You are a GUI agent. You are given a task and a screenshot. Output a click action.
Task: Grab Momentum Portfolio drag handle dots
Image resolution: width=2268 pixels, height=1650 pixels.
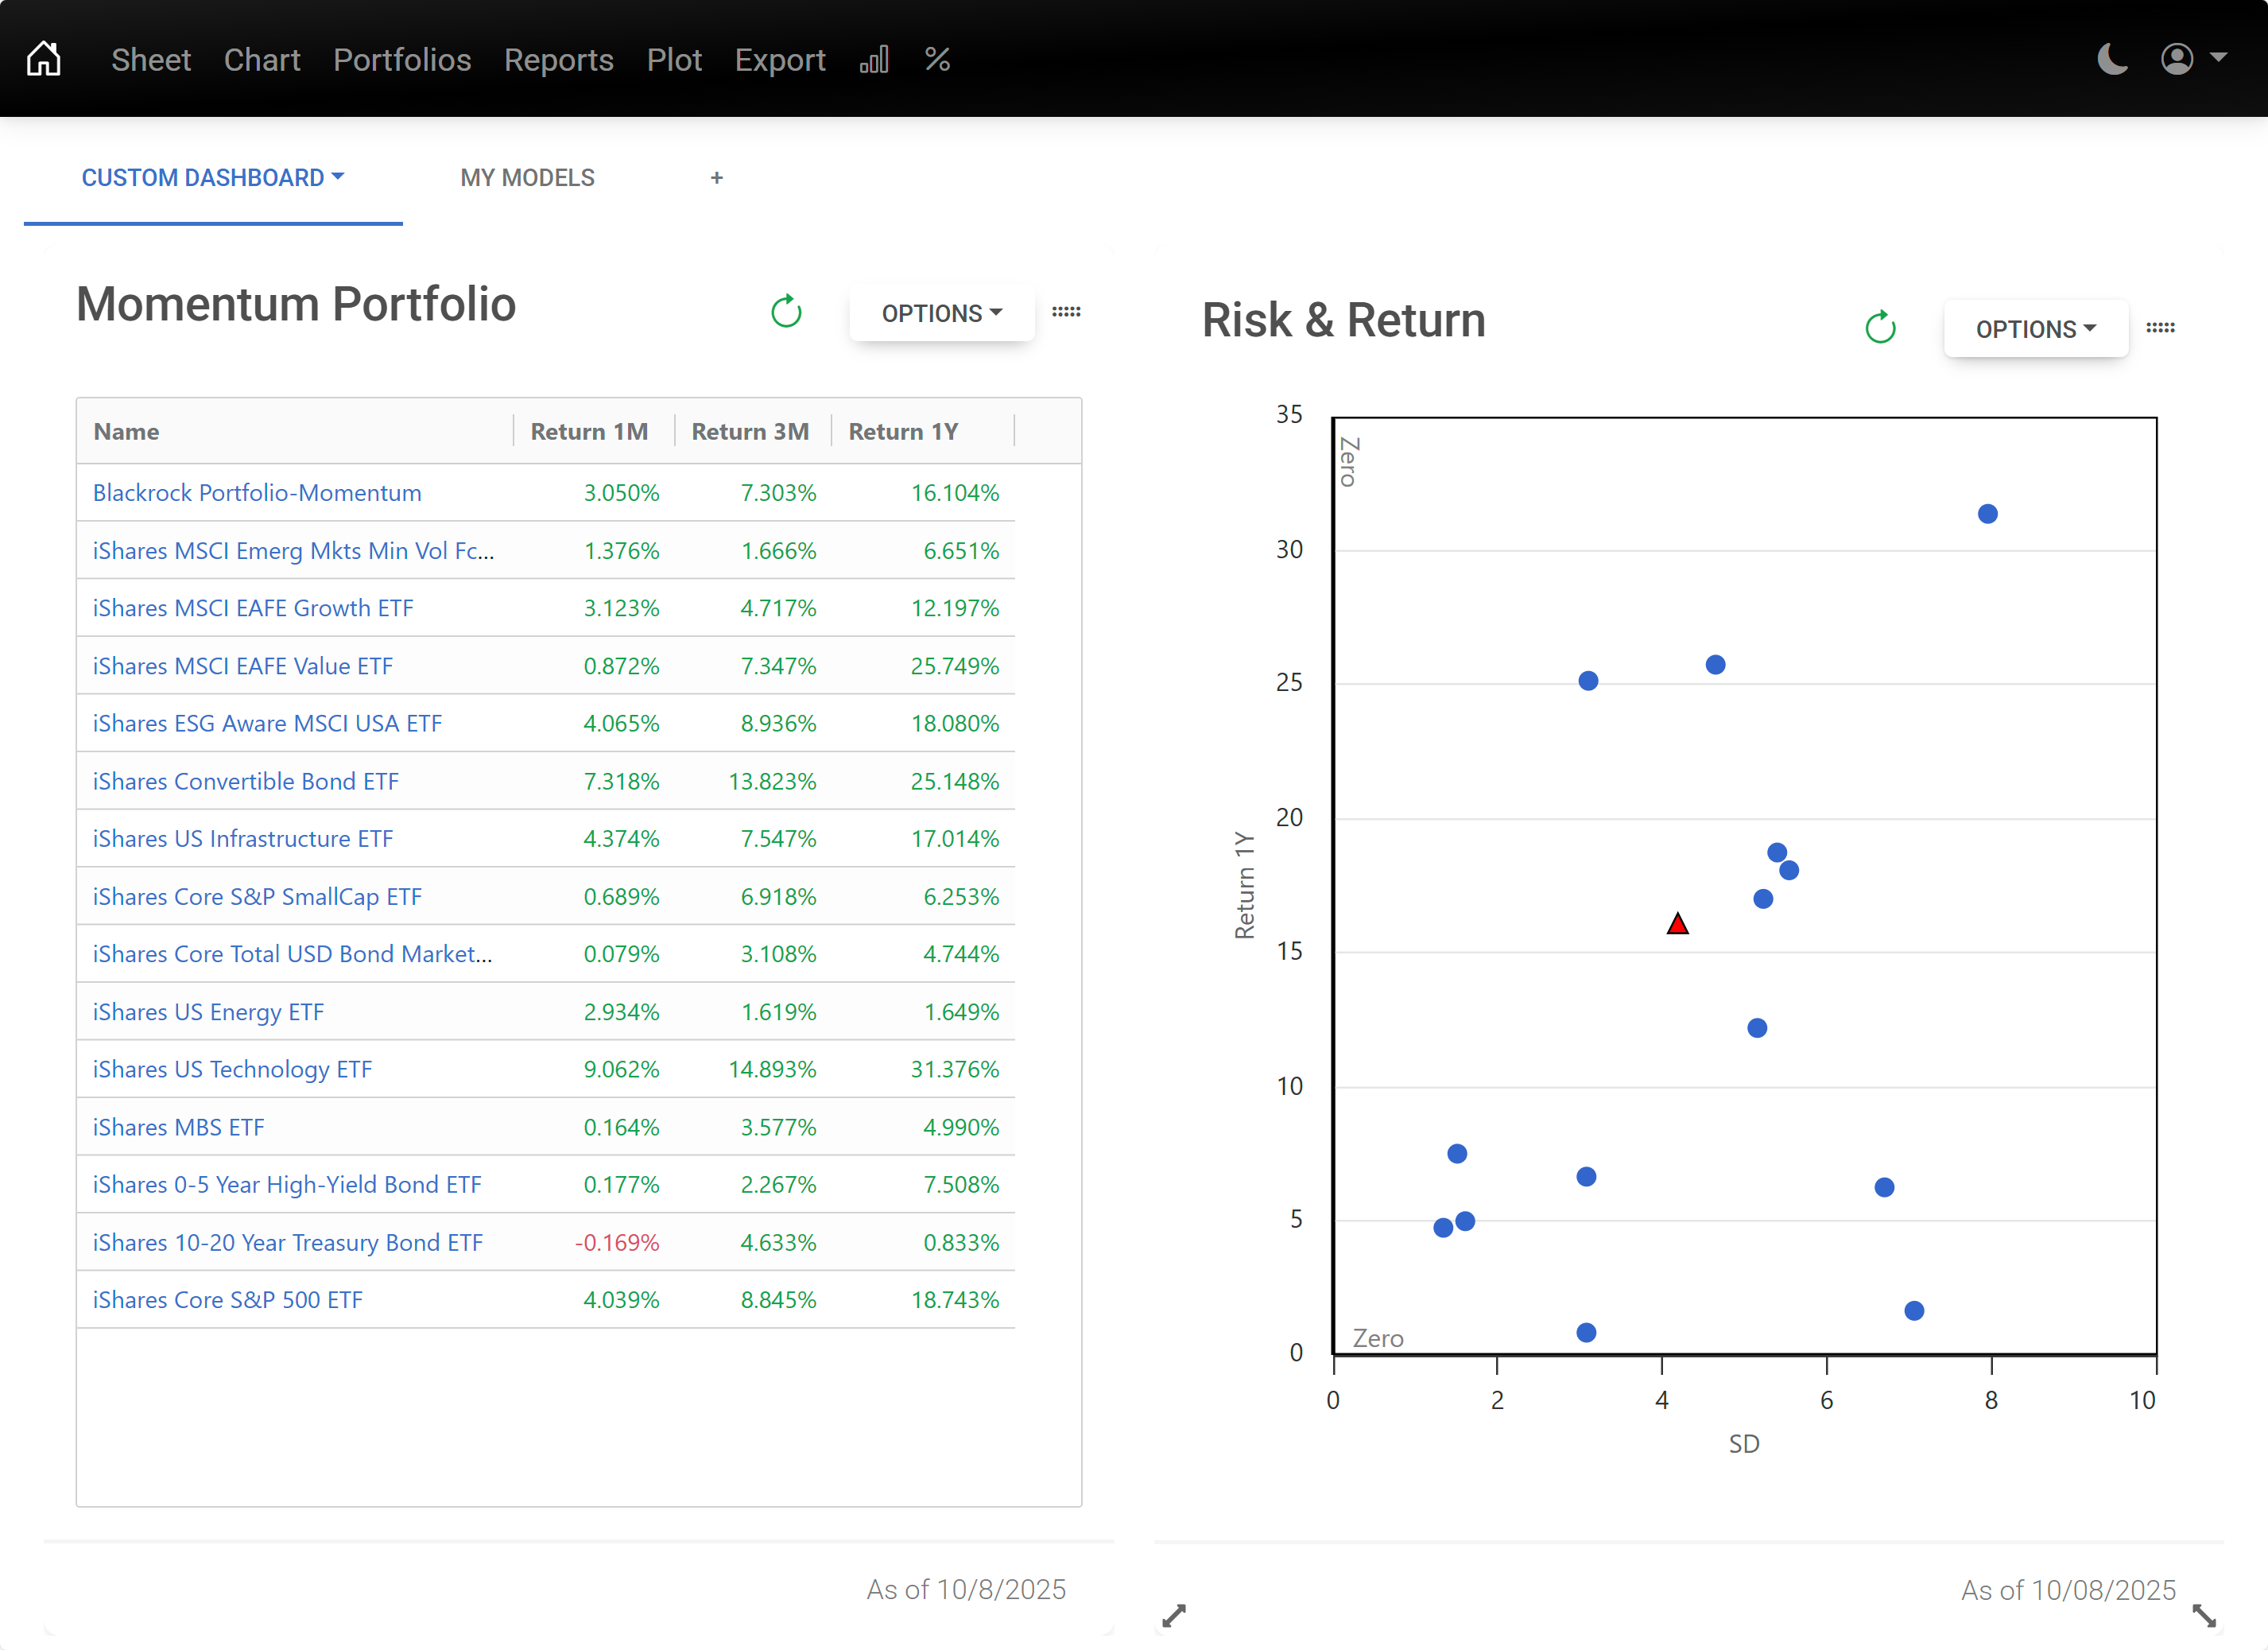[x=1066, y=312]
